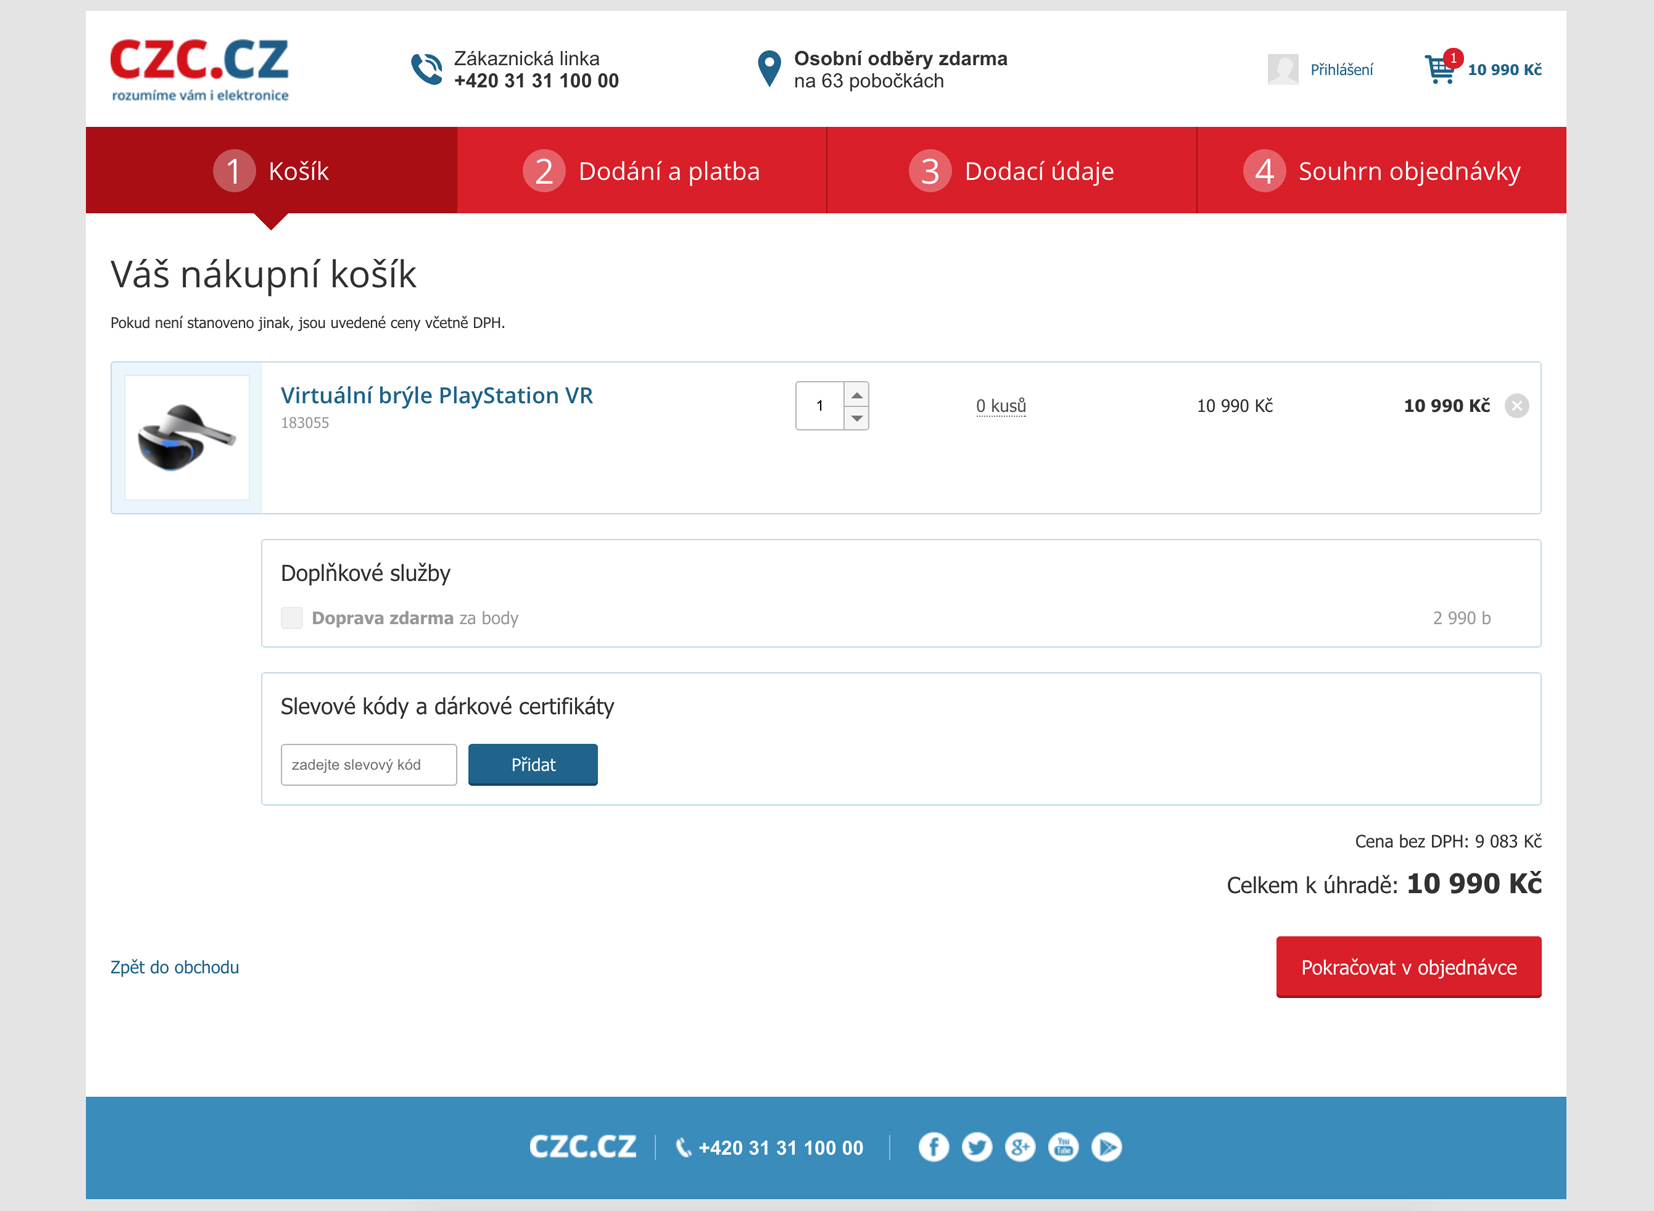This screenshot has height=1211, width=1654.
Task: Go to Dodací údaje step
Action: coord(1012,170)
